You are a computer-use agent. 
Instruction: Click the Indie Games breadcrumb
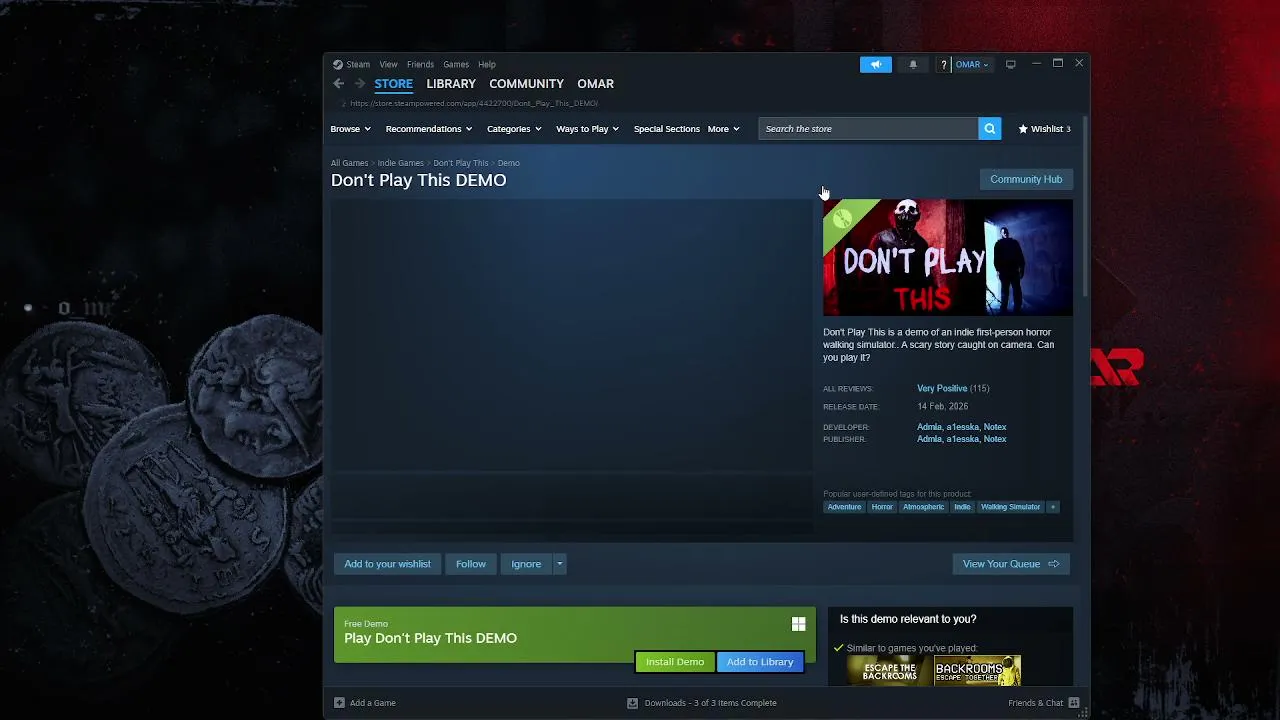click(x=401, y=163)
